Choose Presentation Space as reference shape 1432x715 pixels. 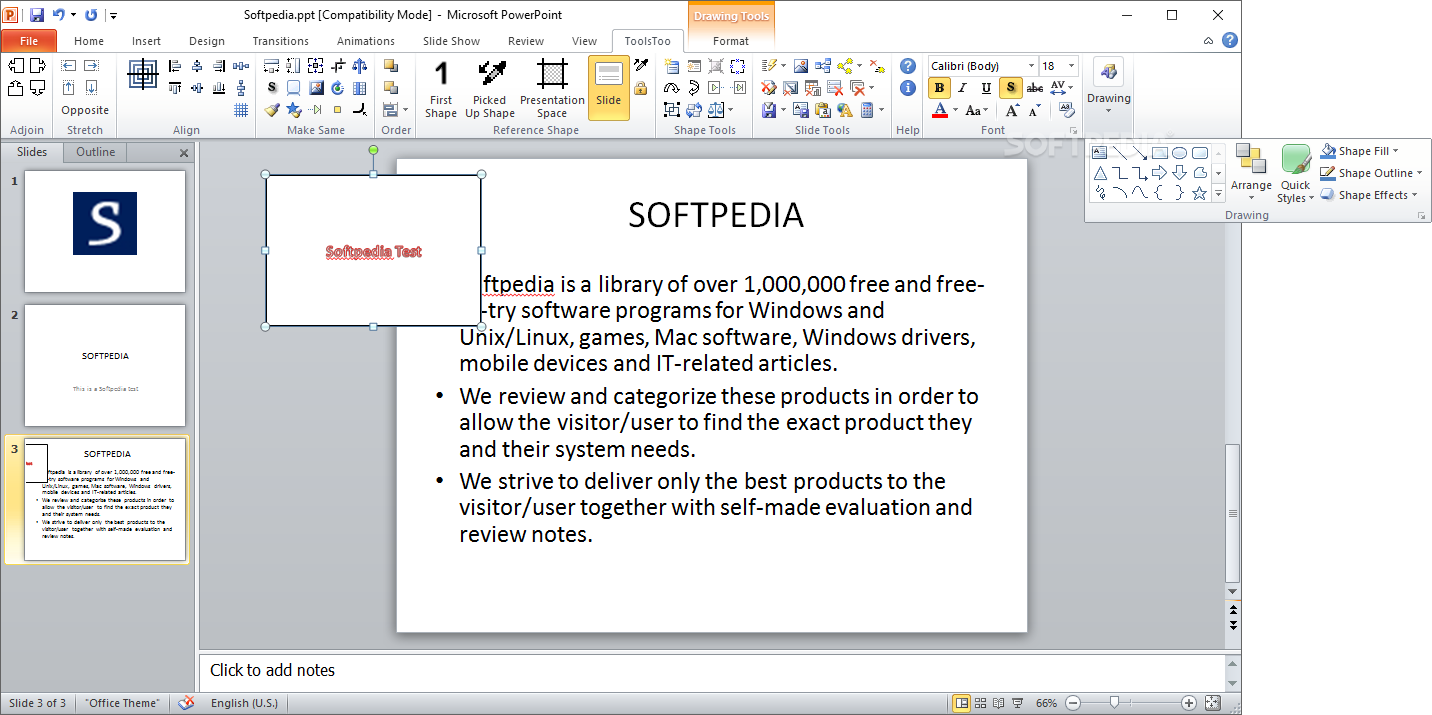click(552, 89)
